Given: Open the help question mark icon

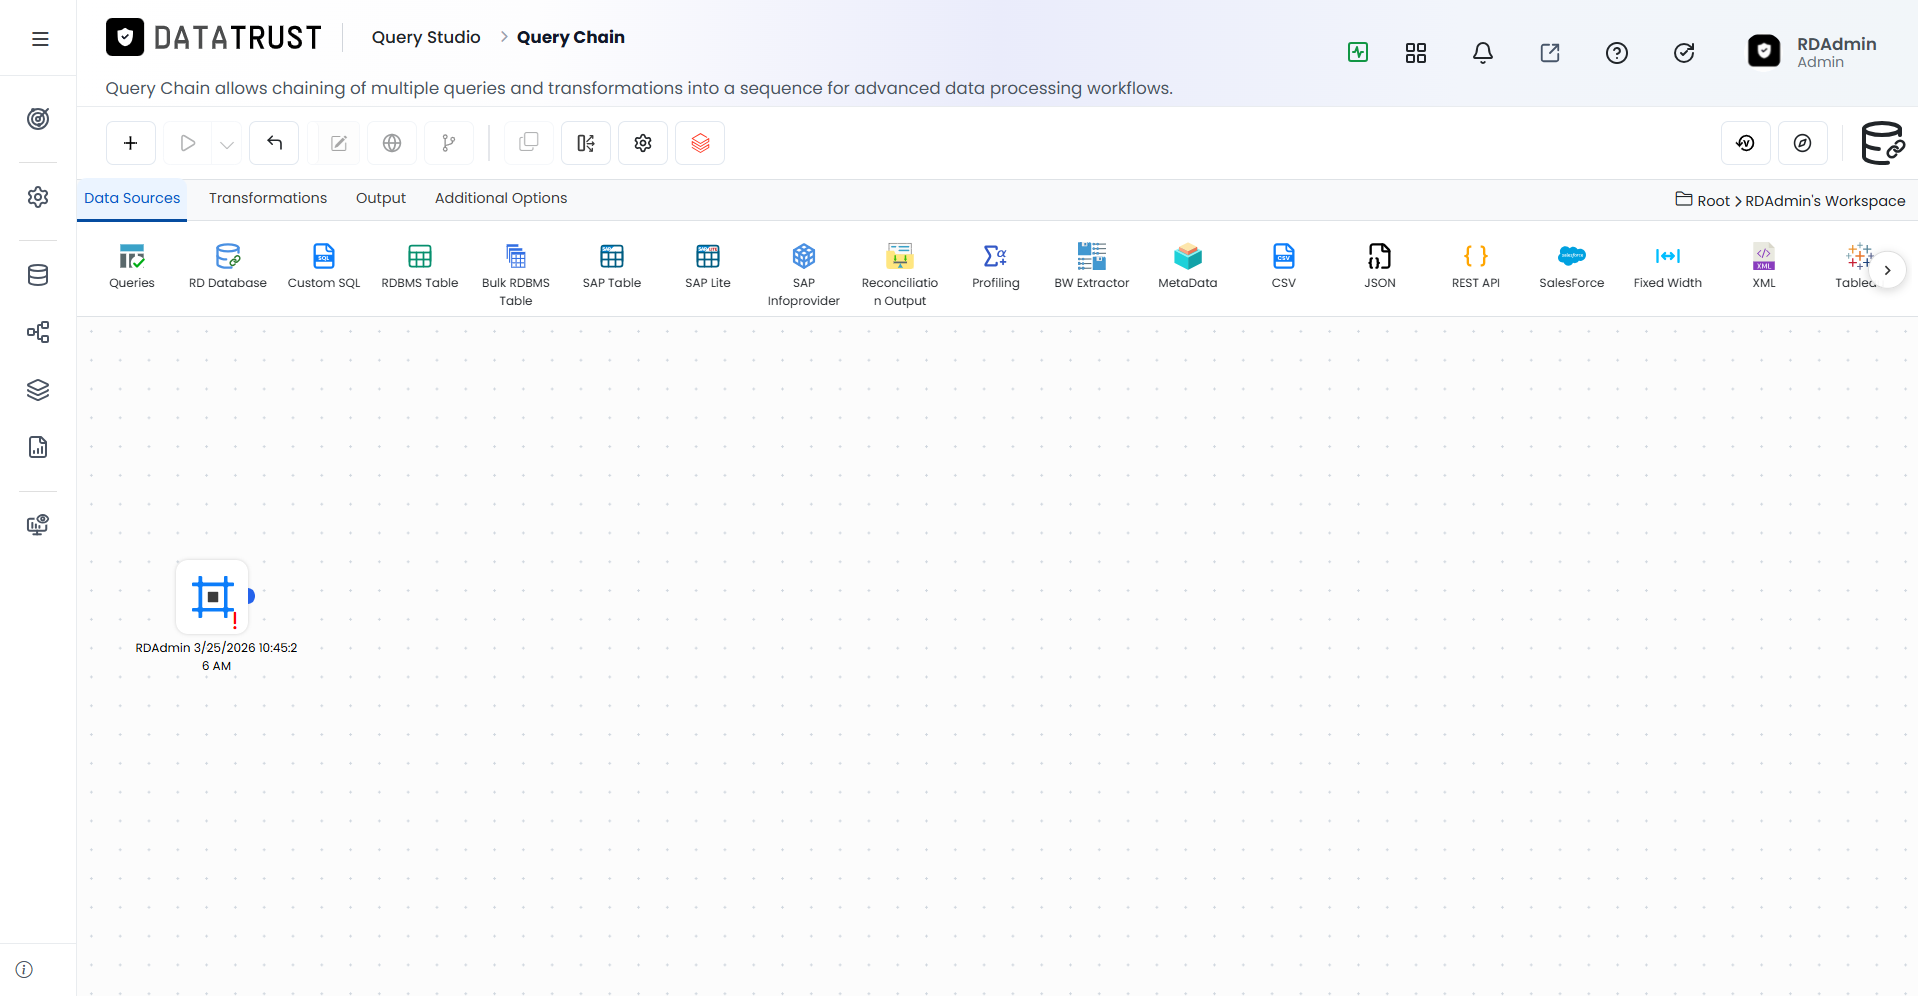Looking at the screenshot, I should click(x=1617, y=53).
